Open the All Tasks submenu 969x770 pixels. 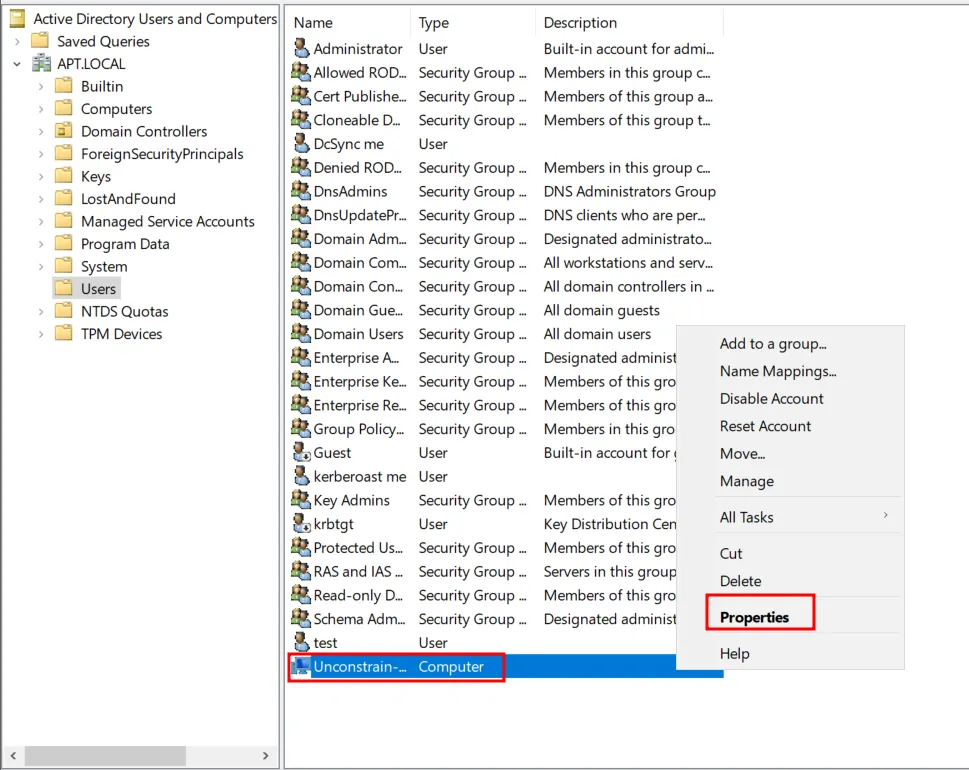(x=790, y=517)
